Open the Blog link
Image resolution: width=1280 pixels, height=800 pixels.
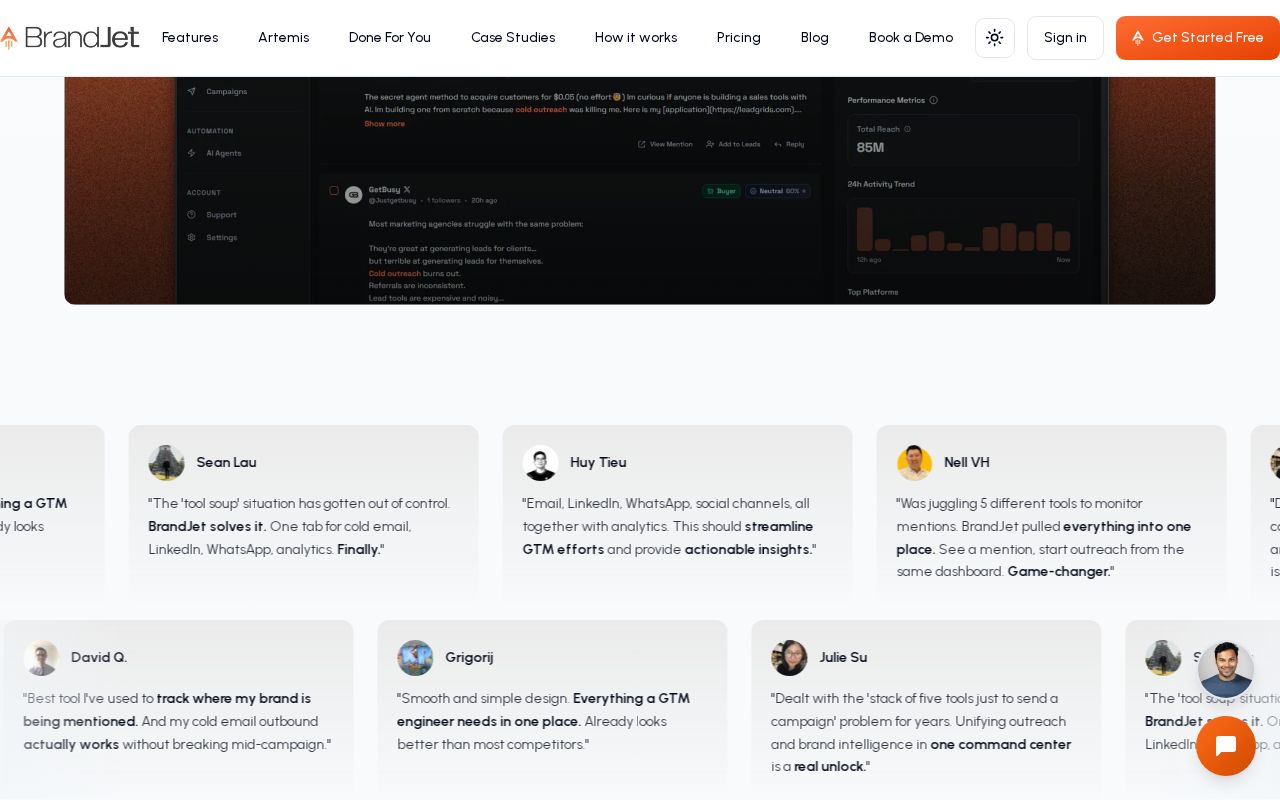point(815,37)
